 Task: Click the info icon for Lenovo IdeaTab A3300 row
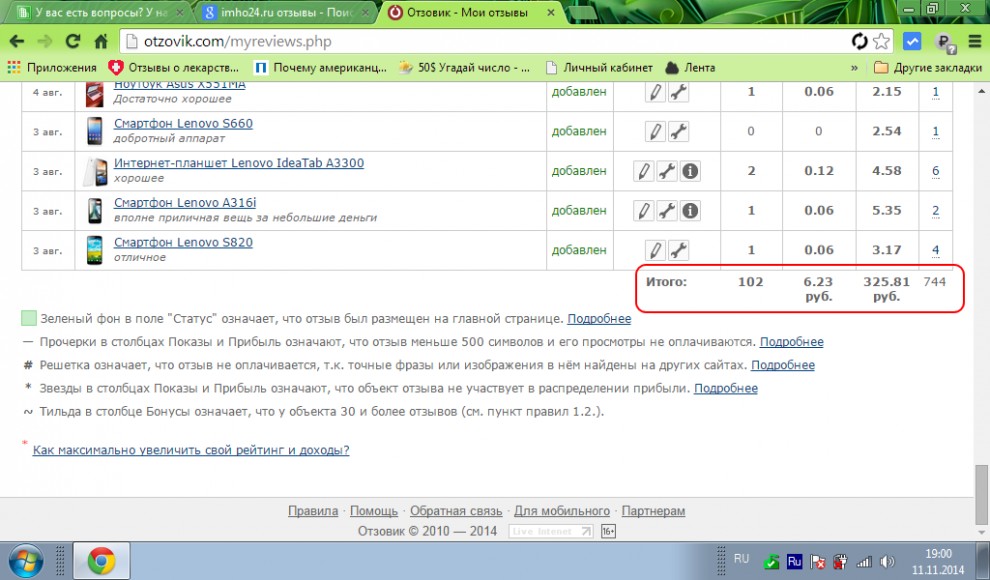690,171
